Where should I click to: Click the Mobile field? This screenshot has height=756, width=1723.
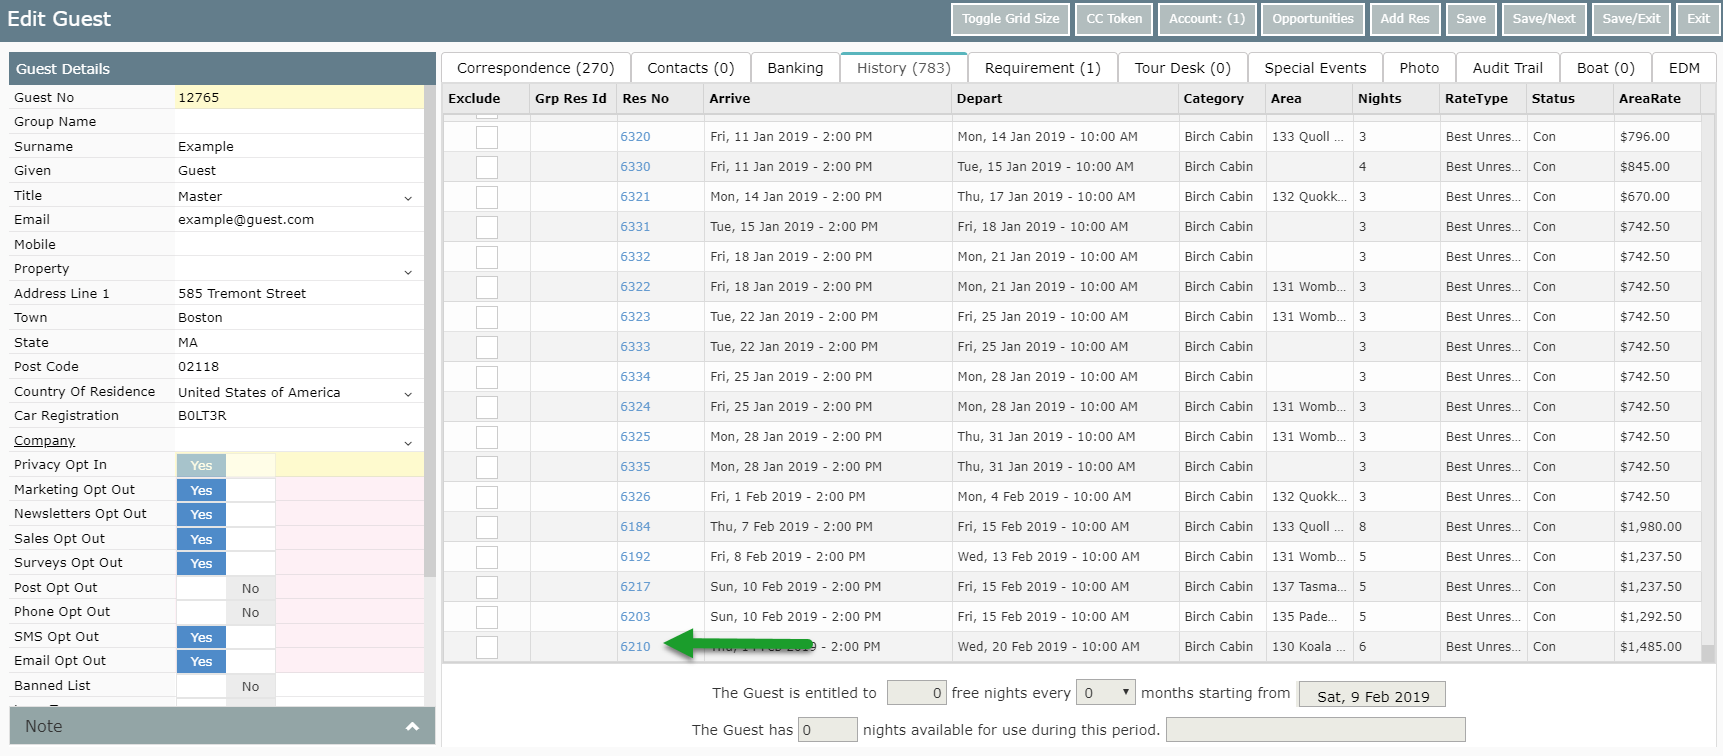(299, 245)
